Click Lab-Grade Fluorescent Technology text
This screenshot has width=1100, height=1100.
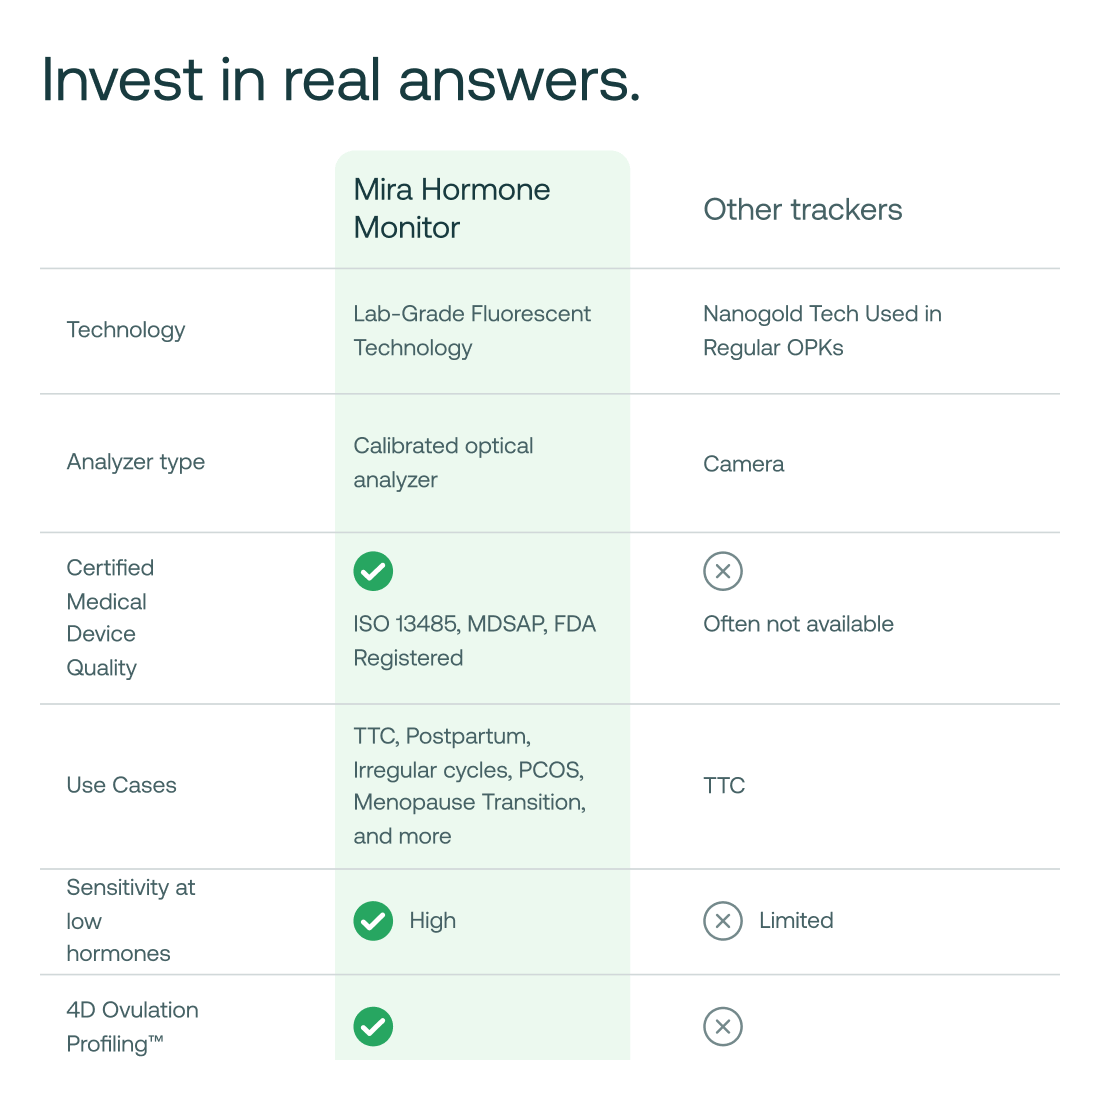click(472, 330)
